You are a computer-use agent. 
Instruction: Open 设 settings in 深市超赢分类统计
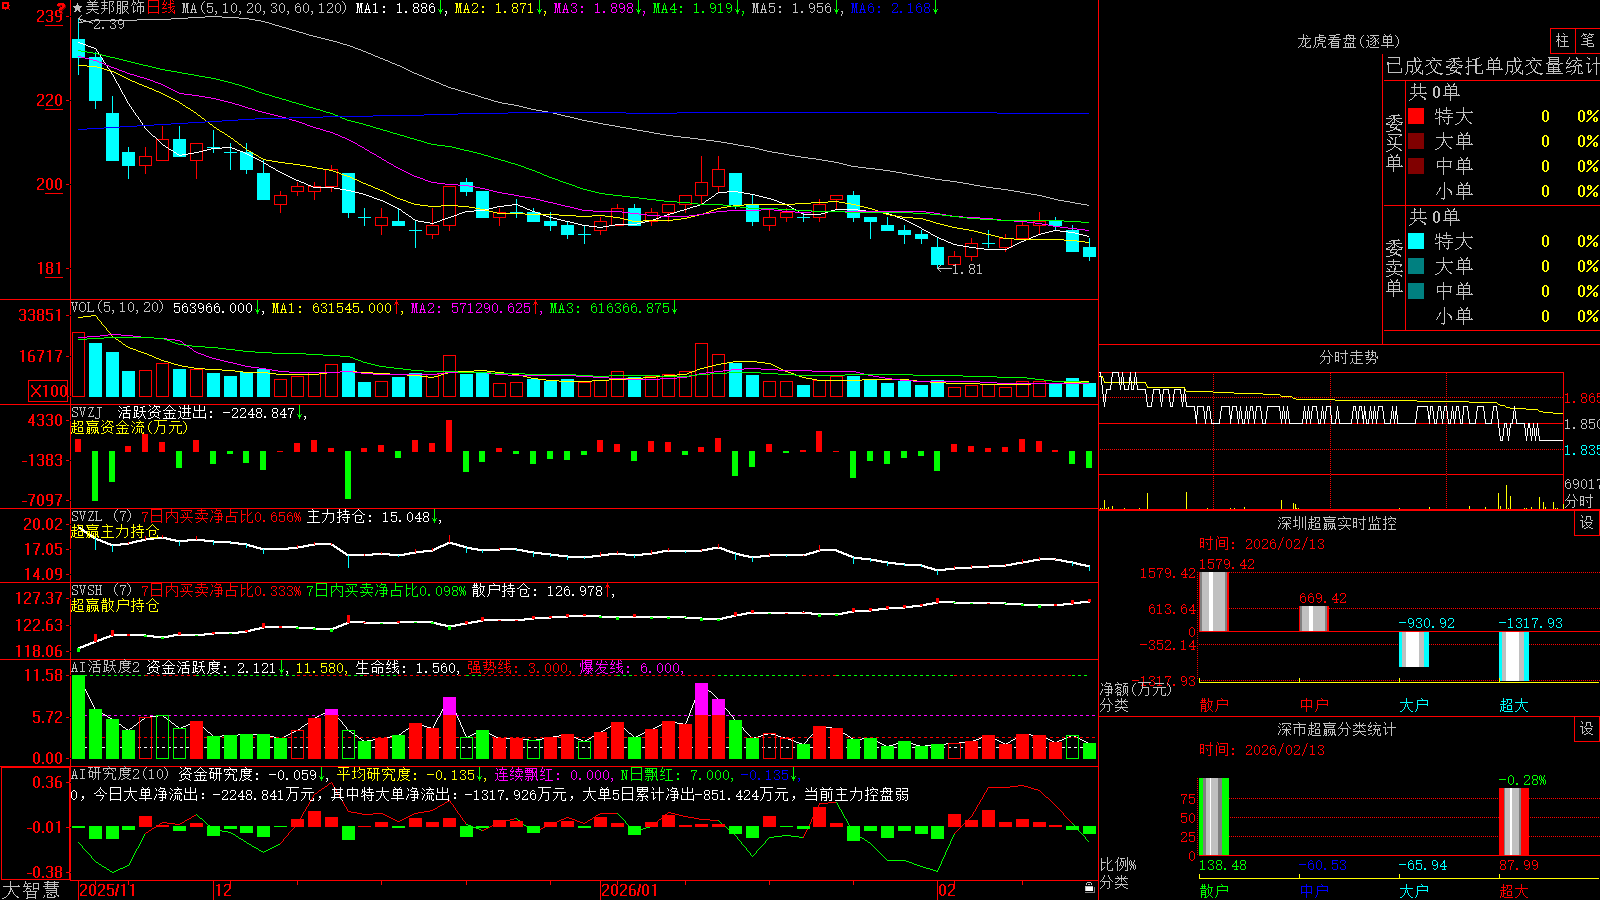click(x=1586, y=729)
